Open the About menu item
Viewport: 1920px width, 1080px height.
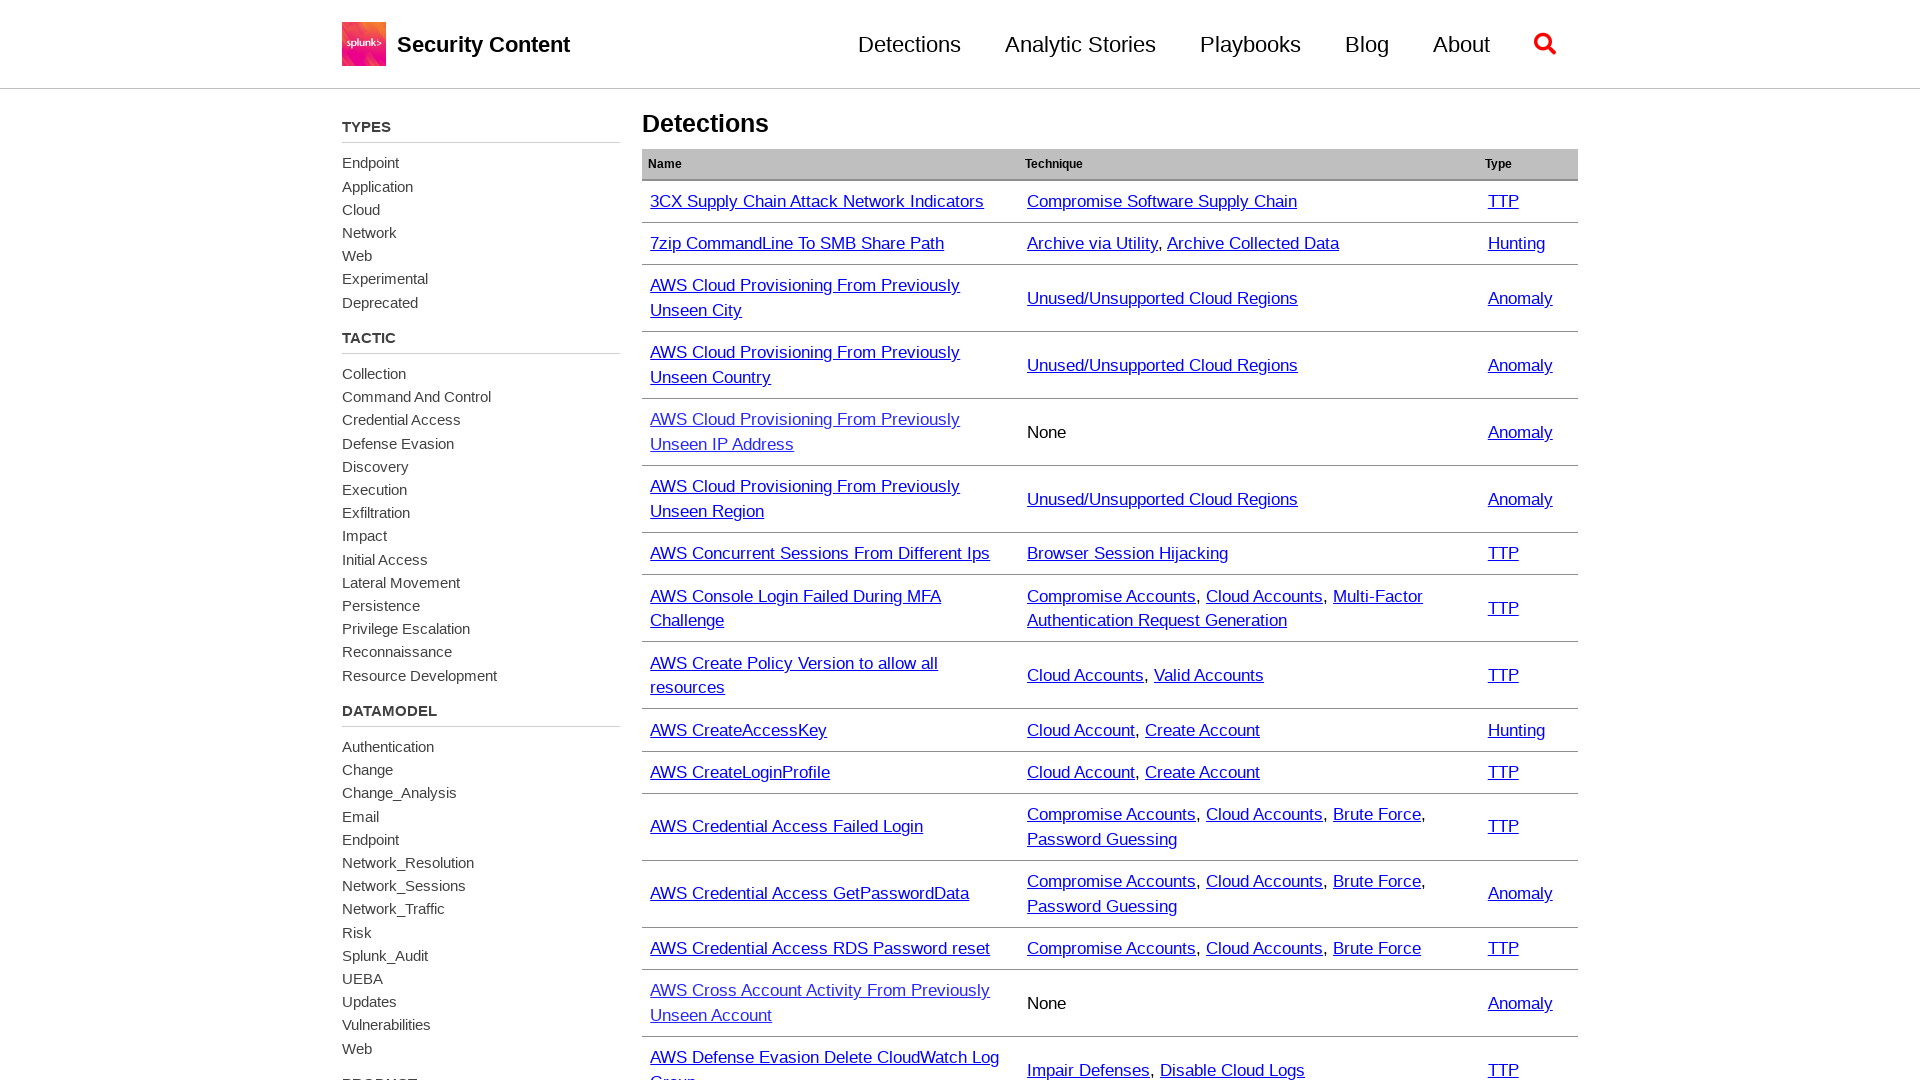(1461, 45)
